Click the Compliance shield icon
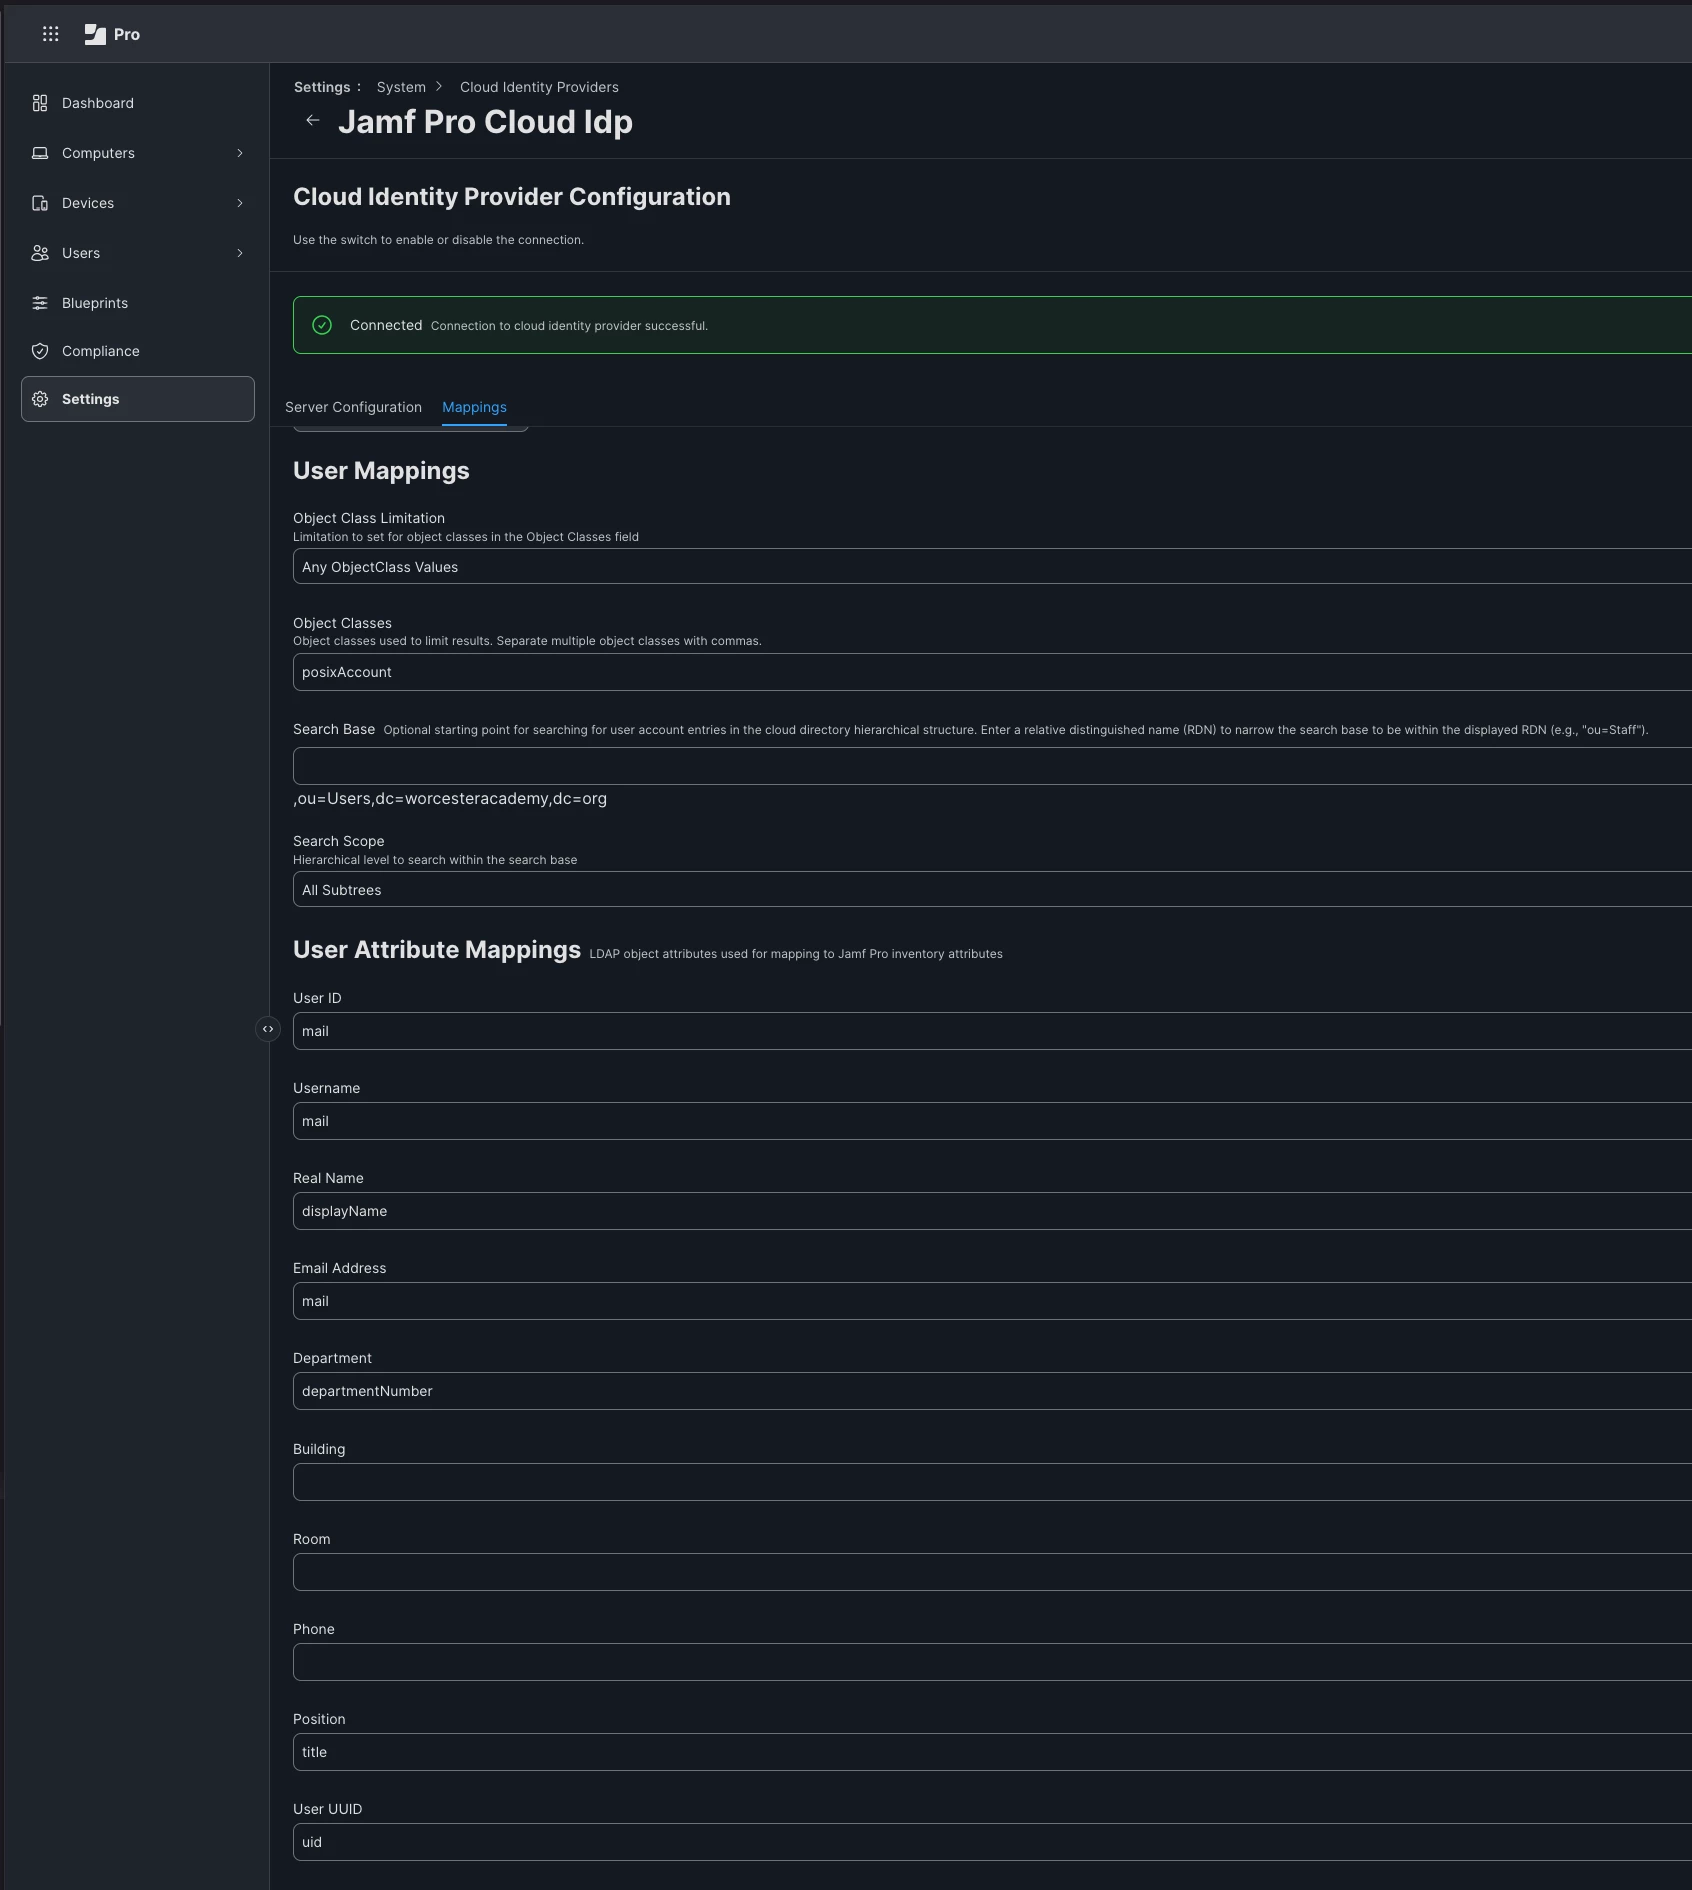The width and height of the screenshot is (1692, 1890). tap(40, 351)
